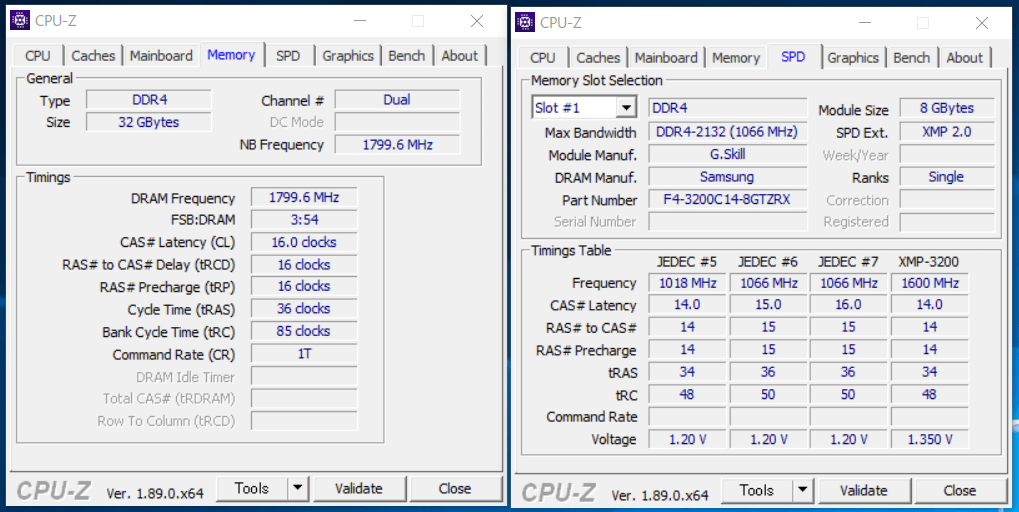Click DRAM Frequency value 1799.6 MHz
1019x512 pixels.
pos(304,198)
